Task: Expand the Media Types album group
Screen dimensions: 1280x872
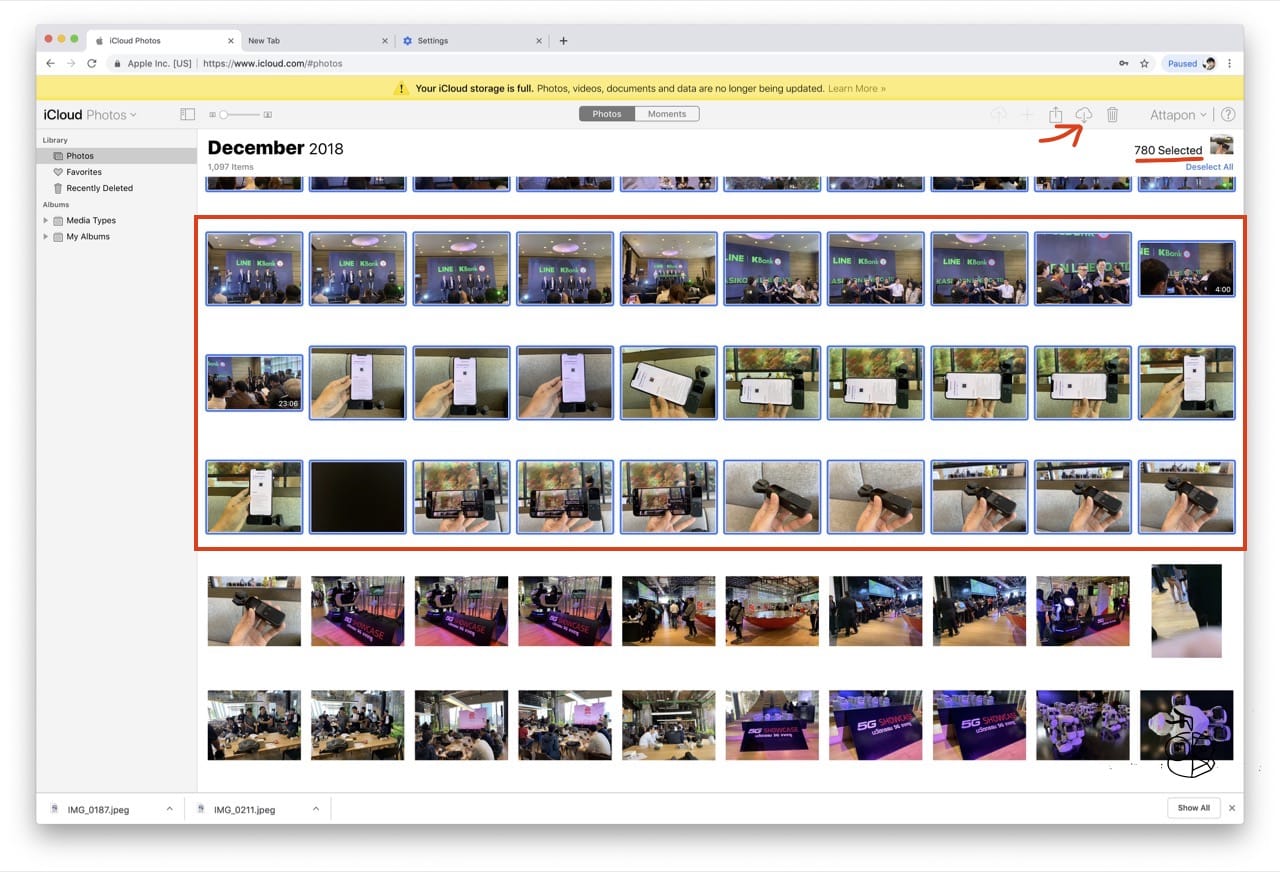Action: point(90,220)
